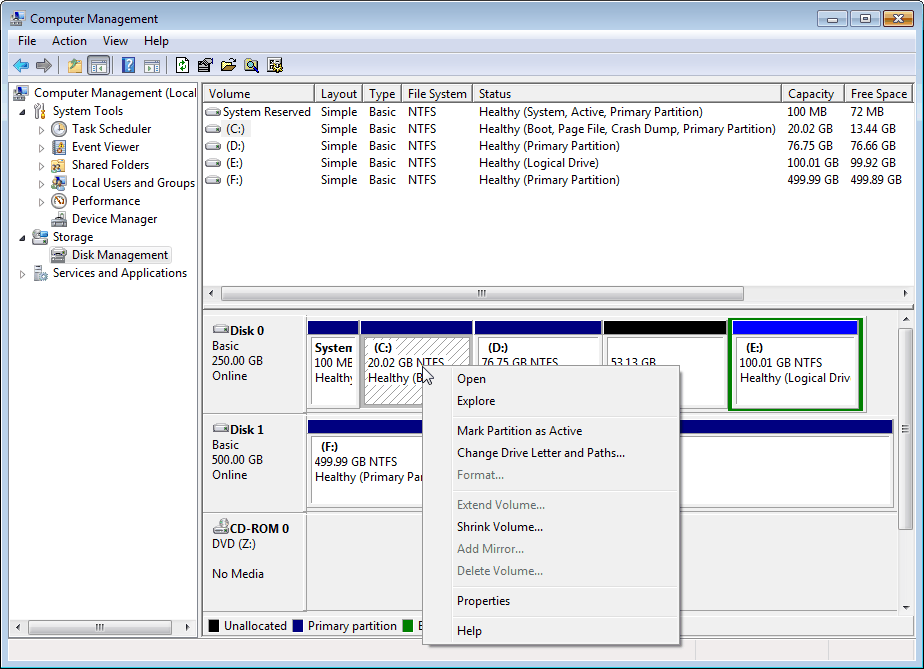Sort by the Layout column header
The height and width of the screenshot is (669, 924).
(339, 94)
